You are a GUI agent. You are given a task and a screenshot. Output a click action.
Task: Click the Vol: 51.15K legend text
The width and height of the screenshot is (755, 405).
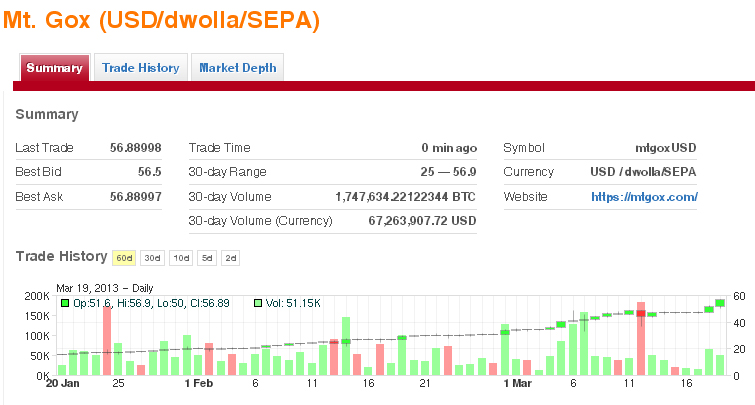293,303
